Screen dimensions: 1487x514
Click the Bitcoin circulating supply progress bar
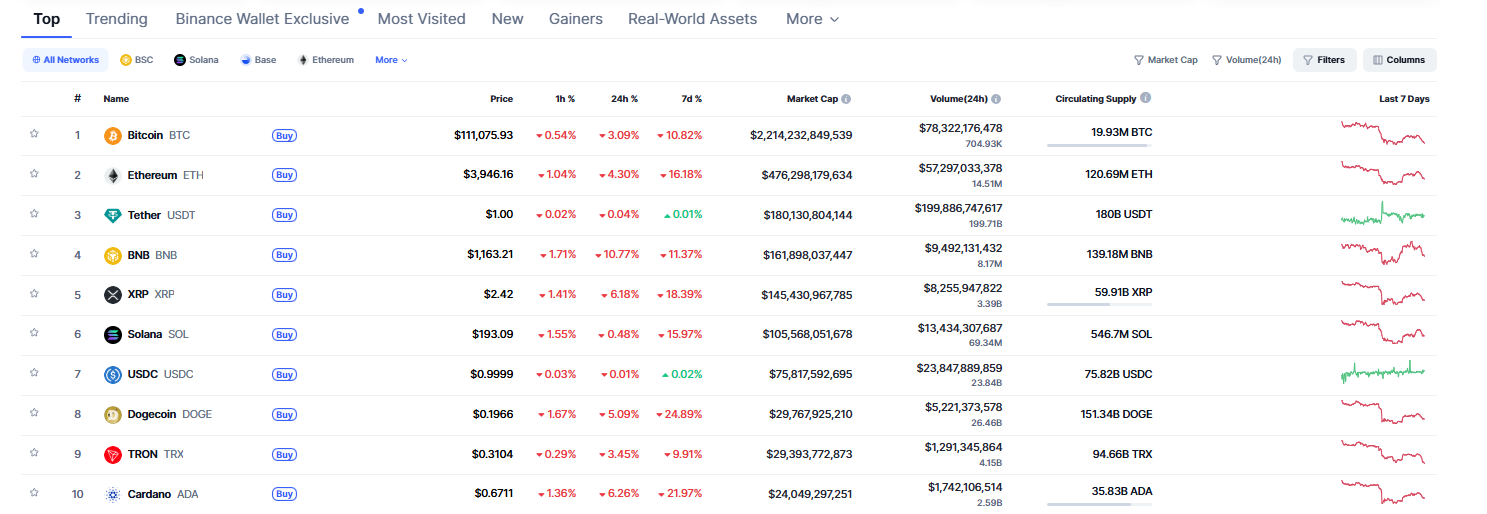pos(1098,145)
